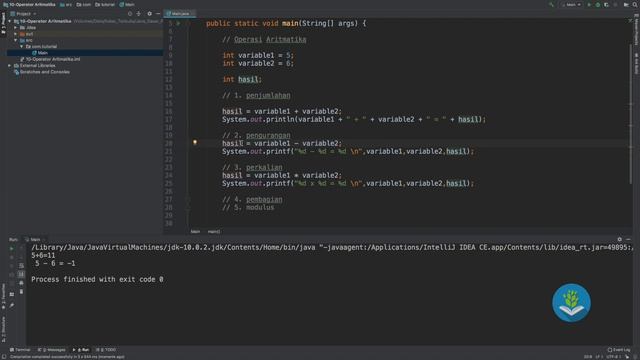Expand the .idea folder in project tree

click(16, 27)
